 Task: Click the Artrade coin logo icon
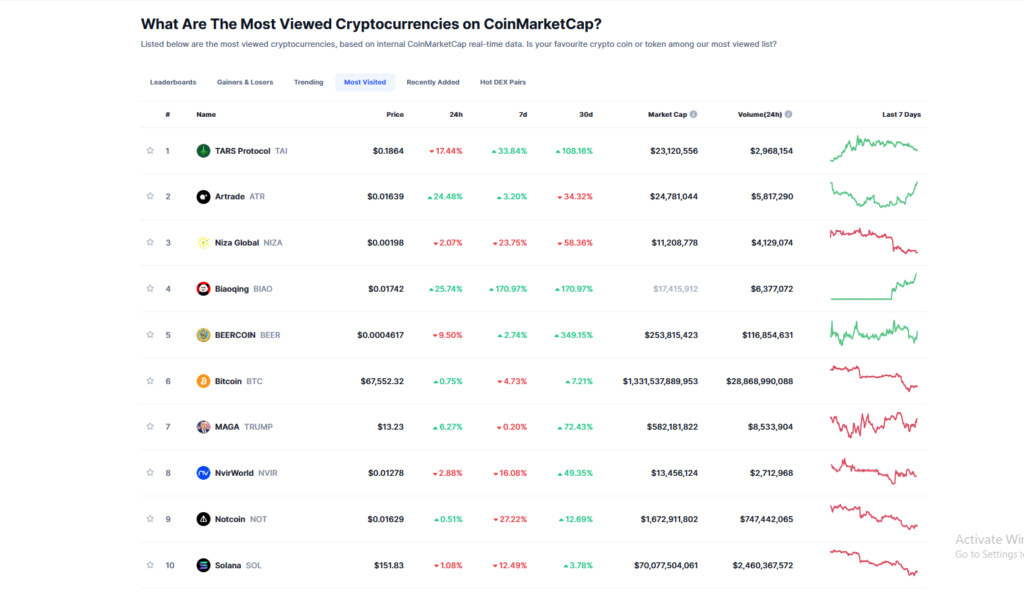(203, 197)
